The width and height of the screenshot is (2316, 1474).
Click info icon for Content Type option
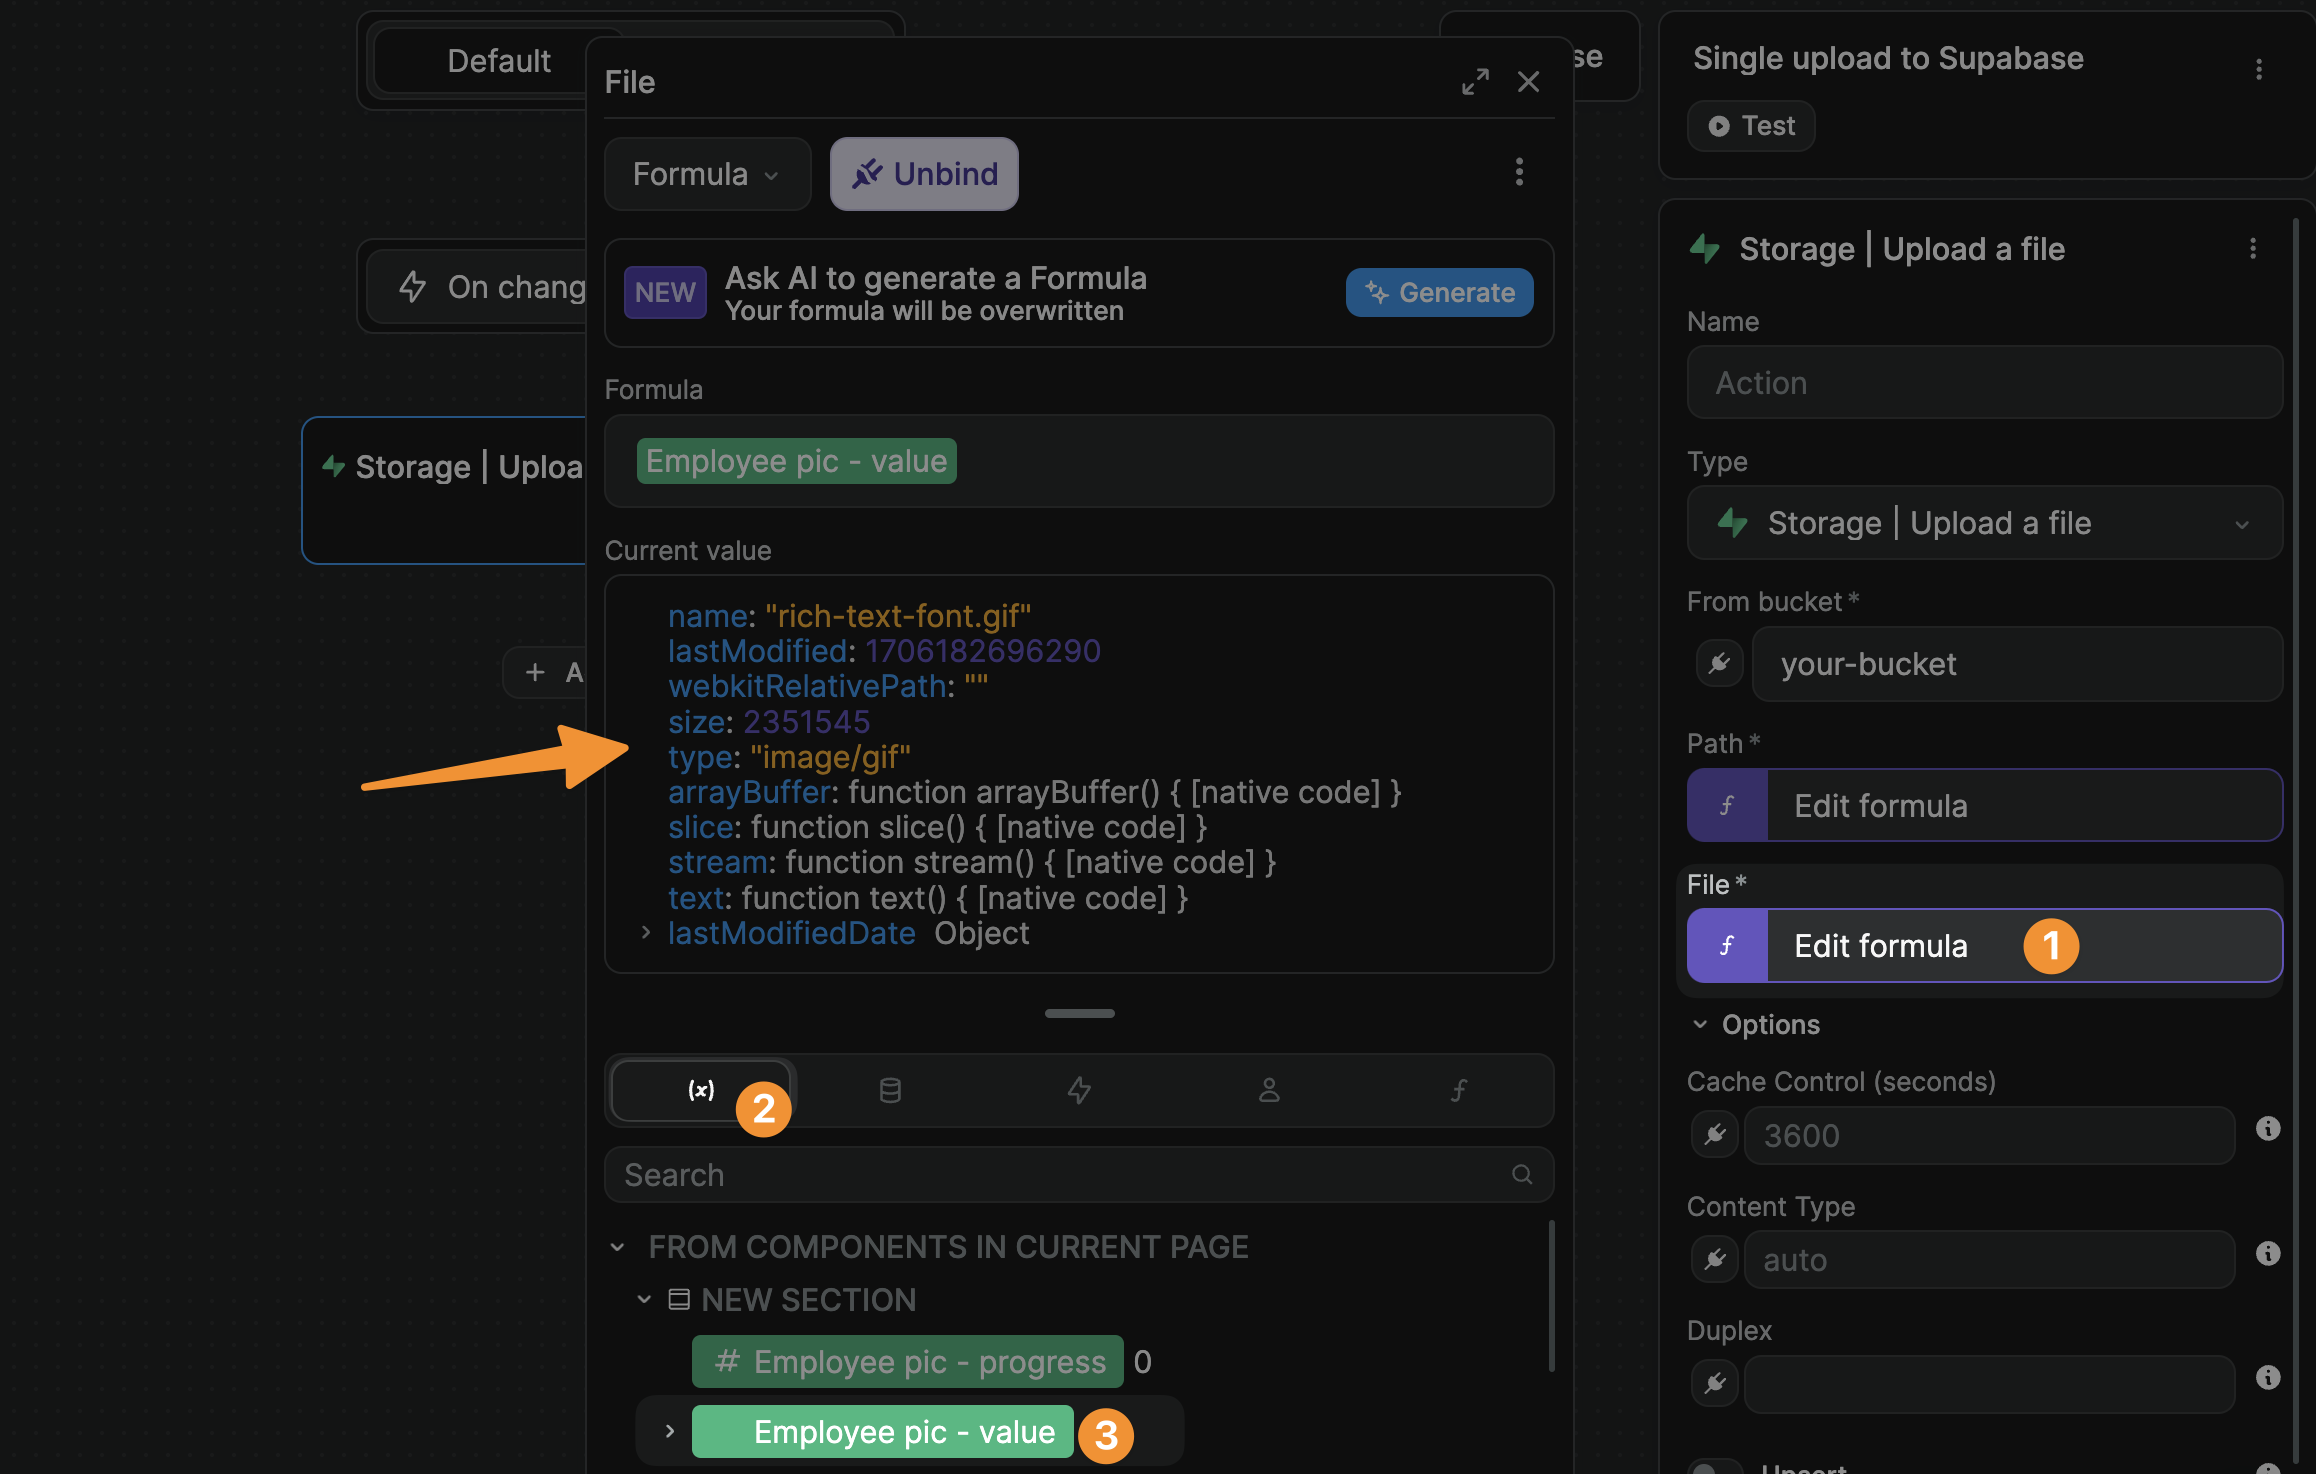(2267, 1253)
